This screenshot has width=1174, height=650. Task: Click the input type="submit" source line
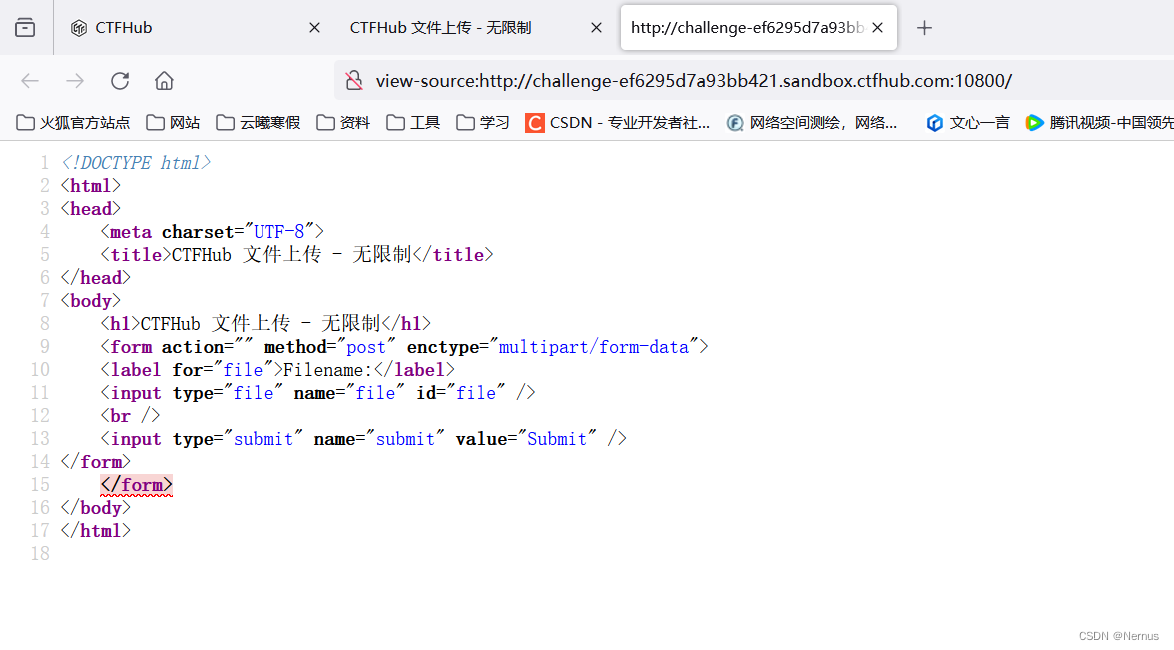click(x=363, y=439)
